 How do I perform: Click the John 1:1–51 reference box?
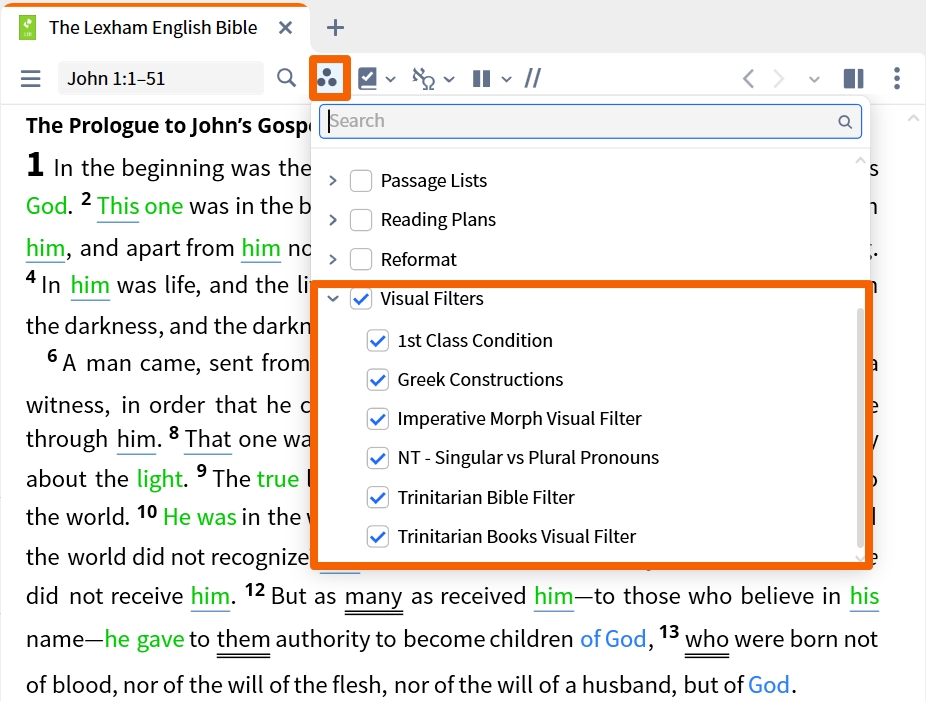click(x=161, y=78)
